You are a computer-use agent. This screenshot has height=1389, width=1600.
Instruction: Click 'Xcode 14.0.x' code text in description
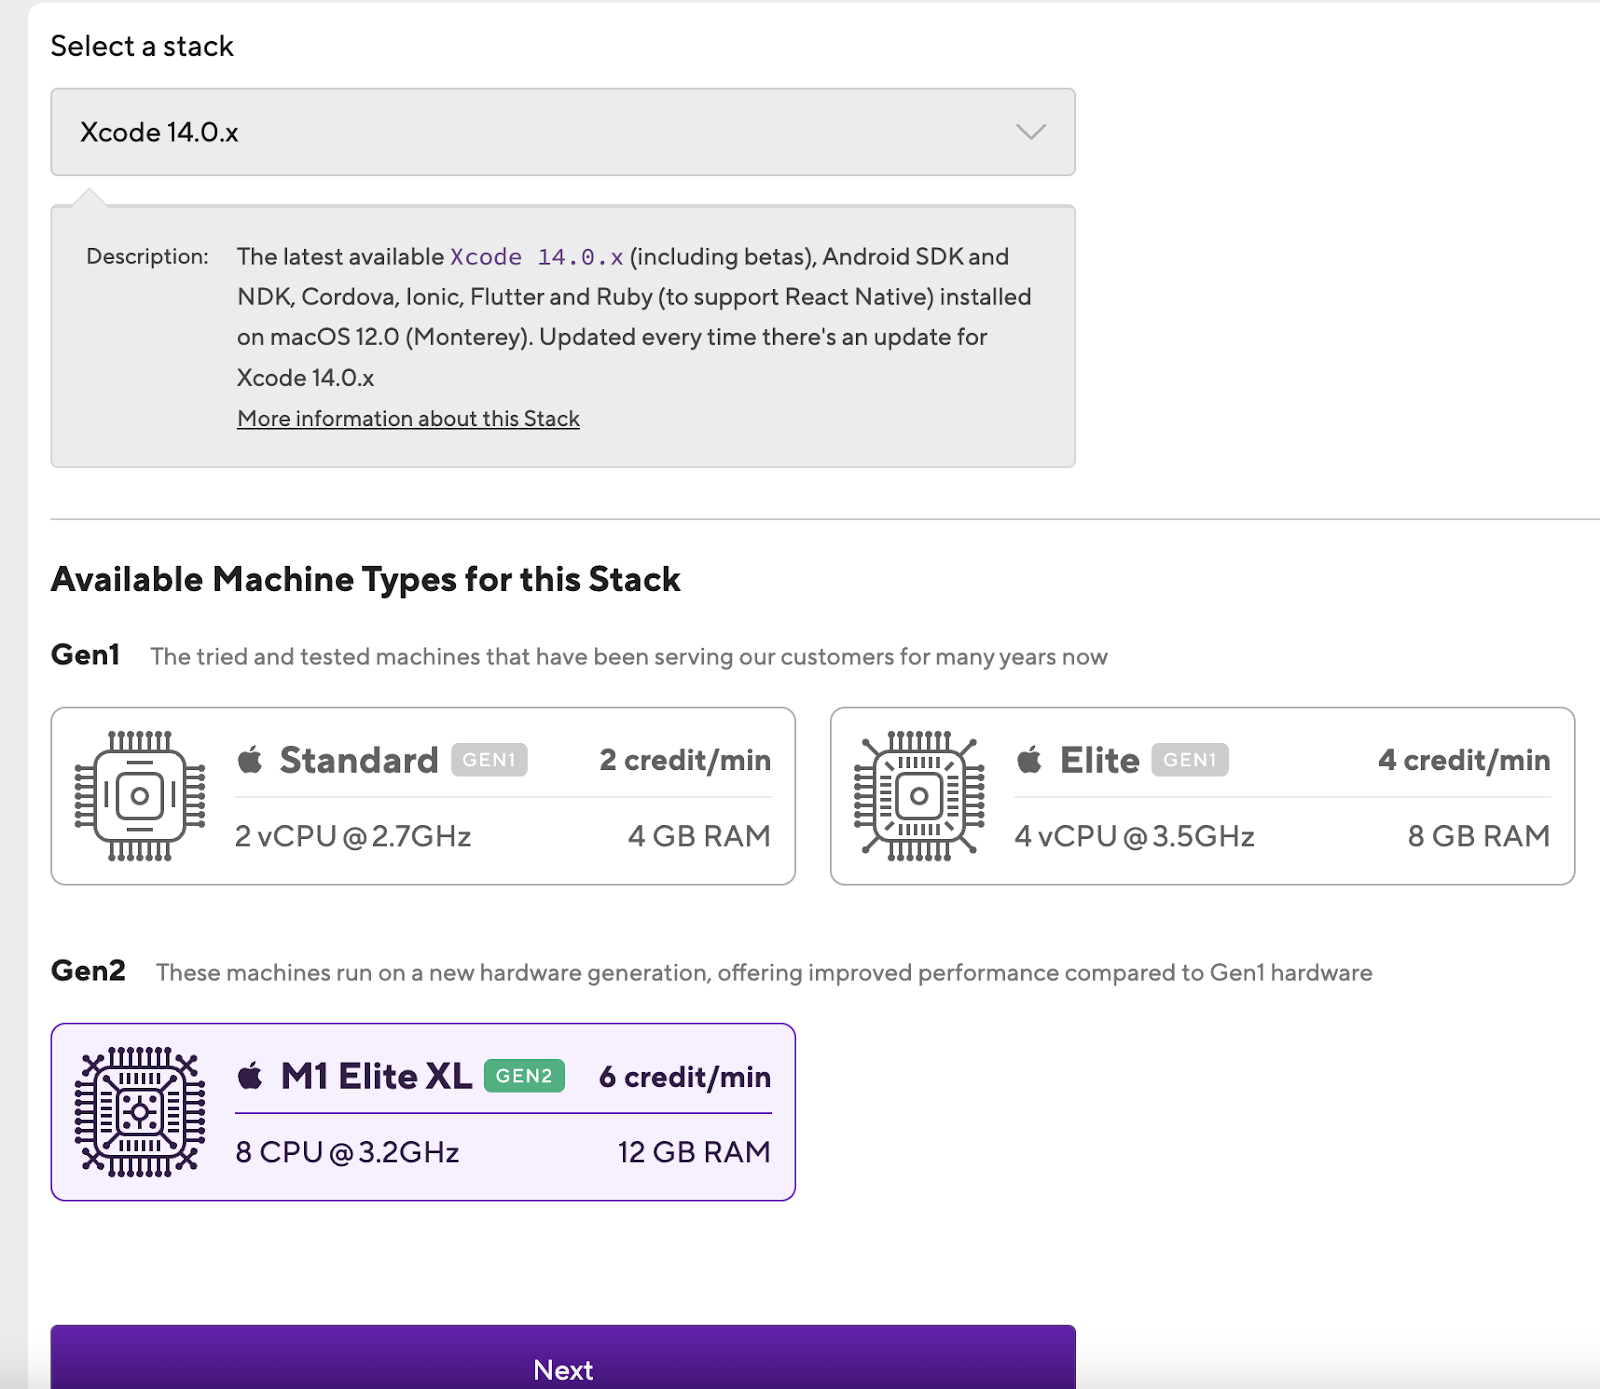(x=536, y=257)
